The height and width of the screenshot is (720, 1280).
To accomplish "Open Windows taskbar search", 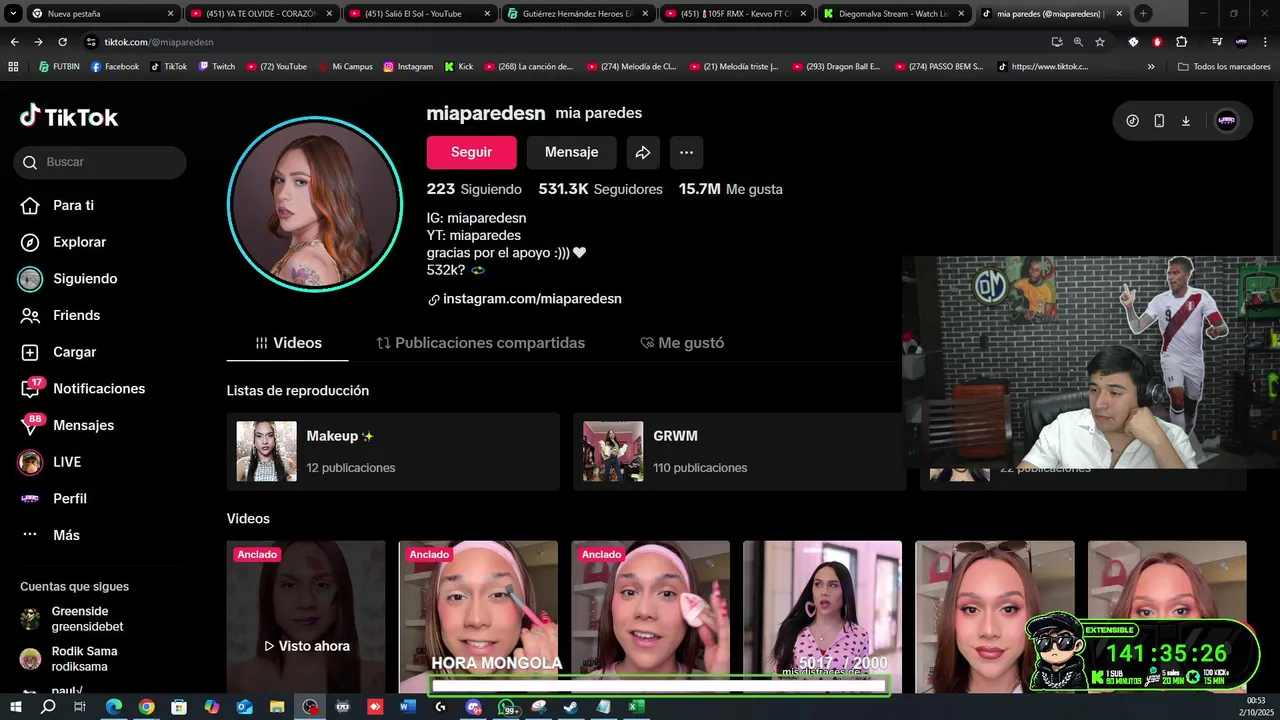I will pyautogui.click(x=48, y=707).
